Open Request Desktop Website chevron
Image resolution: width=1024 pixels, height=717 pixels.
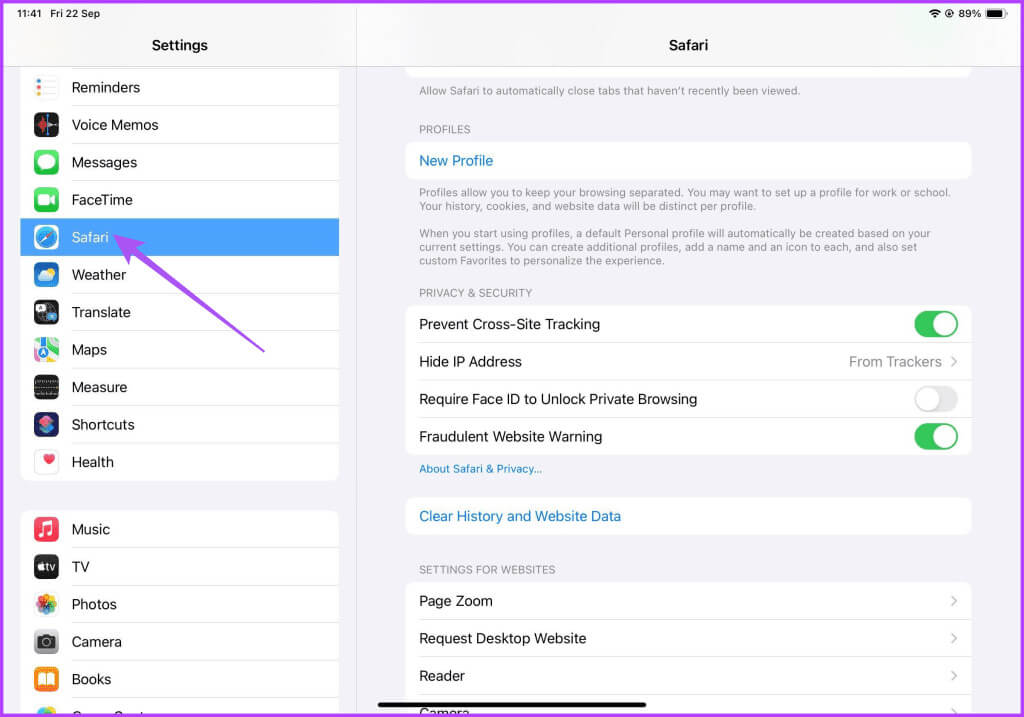click(x=954, y=638)
